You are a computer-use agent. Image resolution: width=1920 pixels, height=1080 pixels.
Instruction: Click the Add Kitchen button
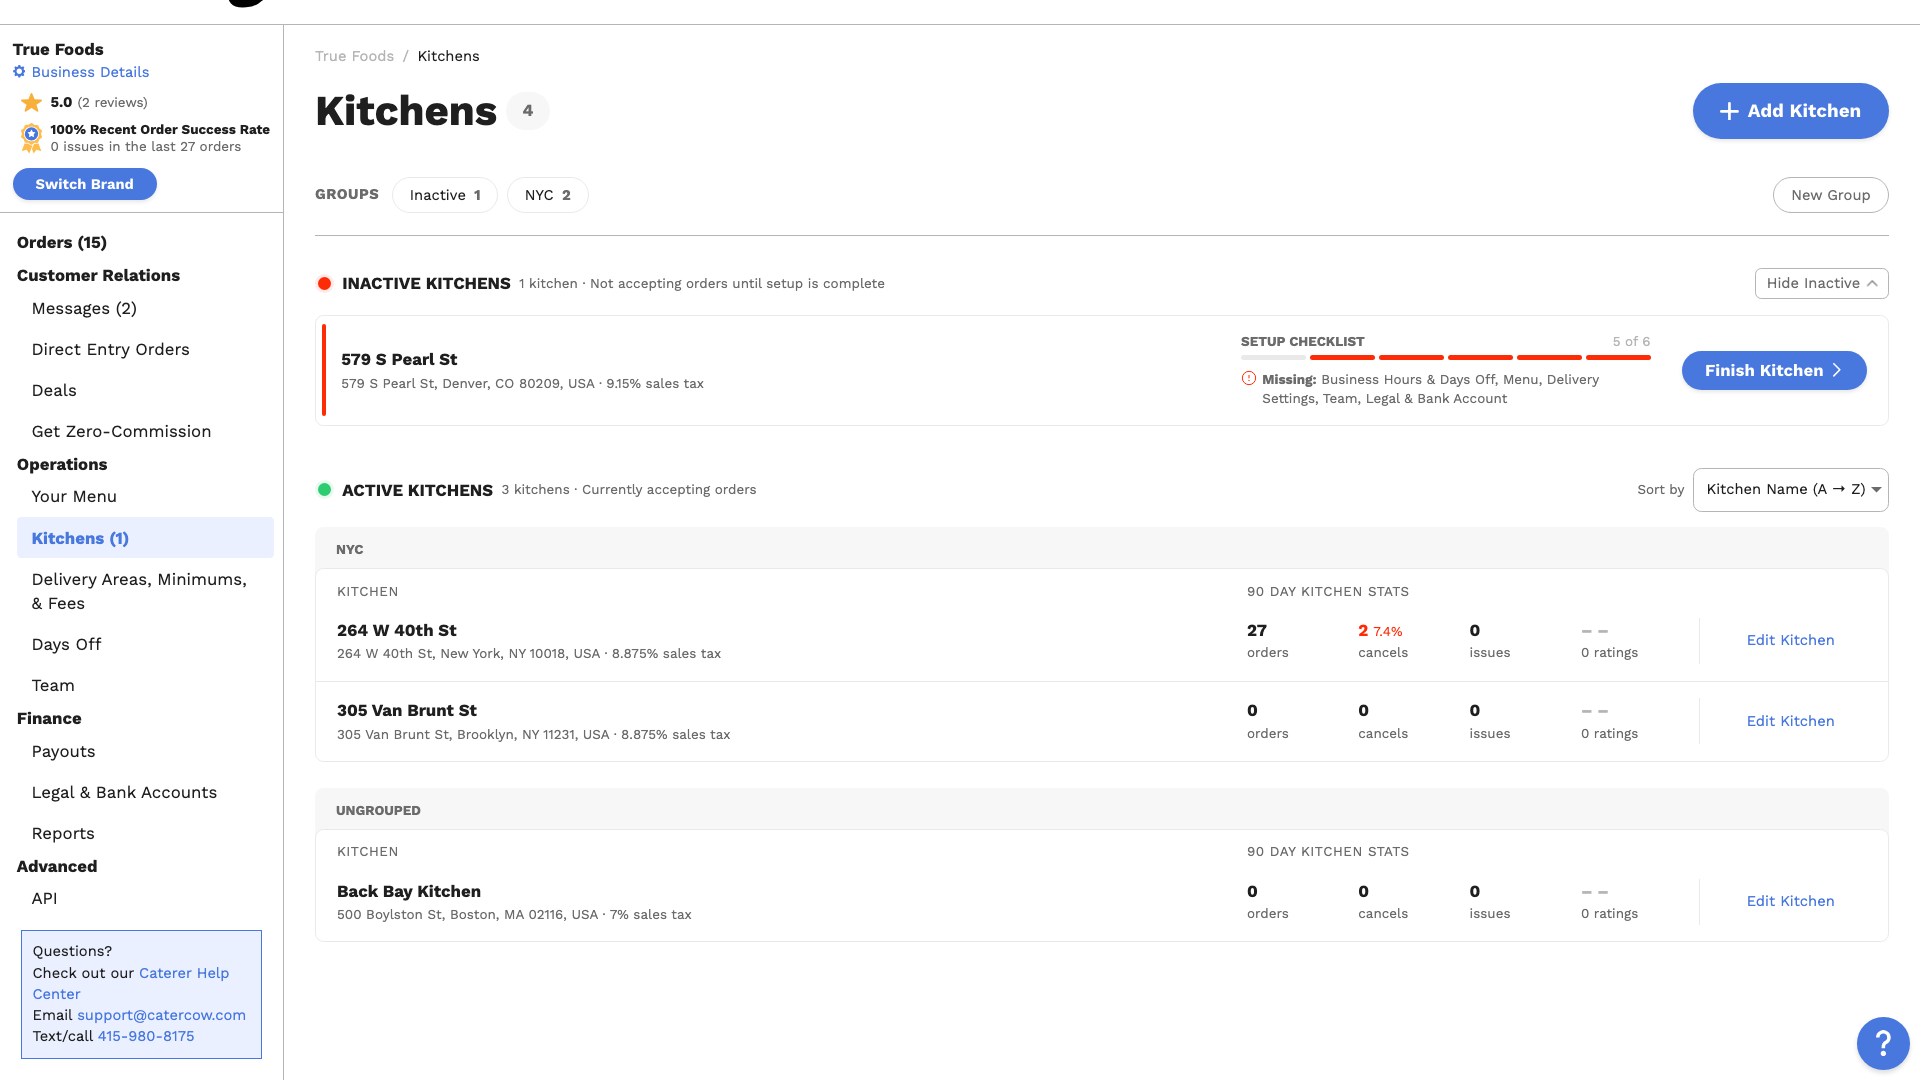coord(1790,111)
